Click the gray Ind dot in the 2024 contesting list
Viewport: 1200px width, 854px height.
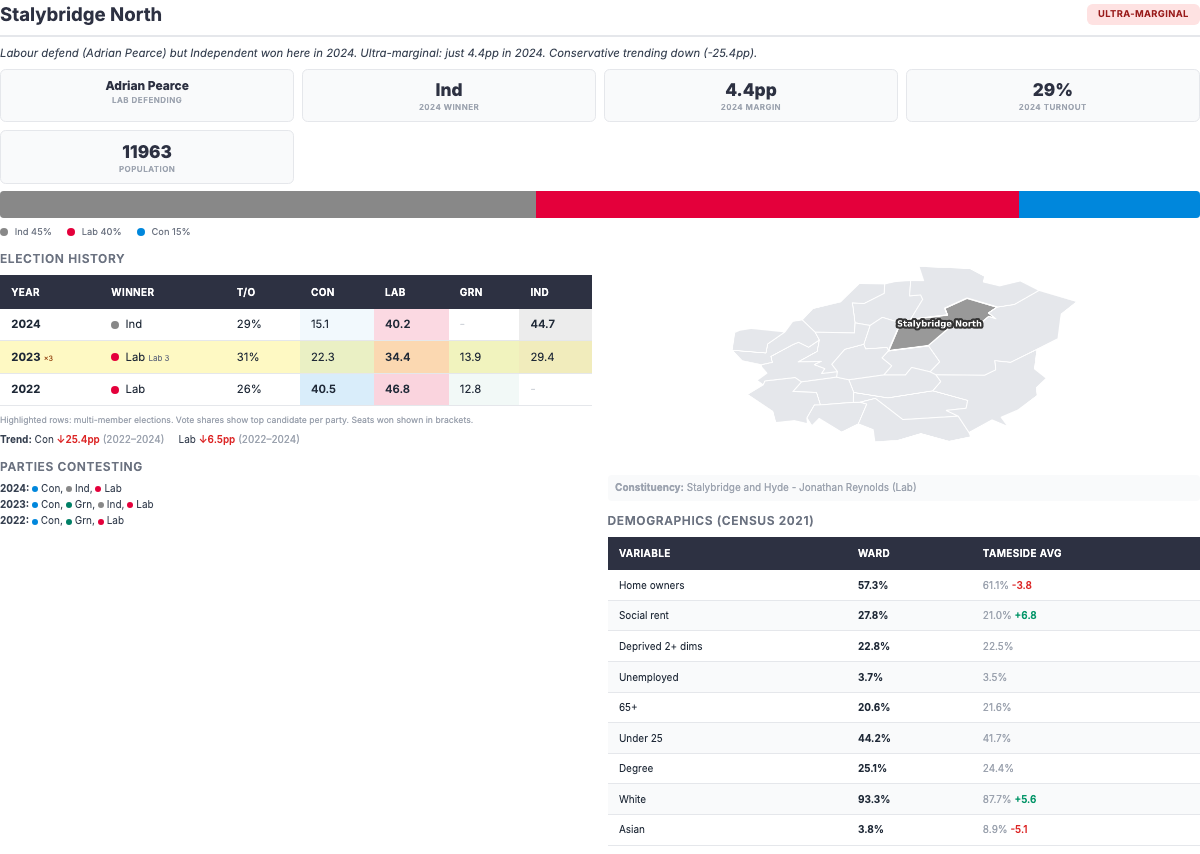point(69,488)
